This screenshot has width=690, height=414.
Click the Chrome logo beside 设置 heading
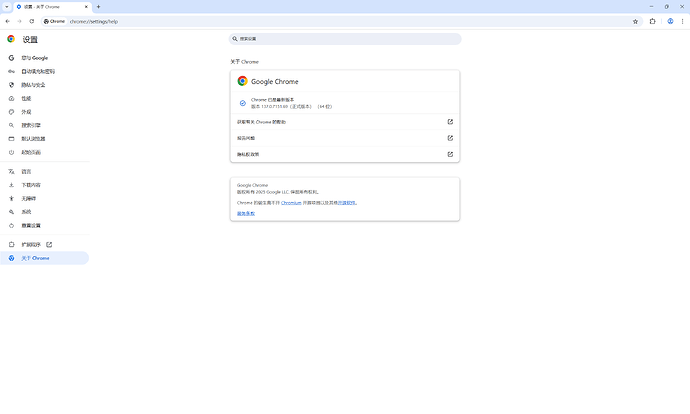pos(11,39)
